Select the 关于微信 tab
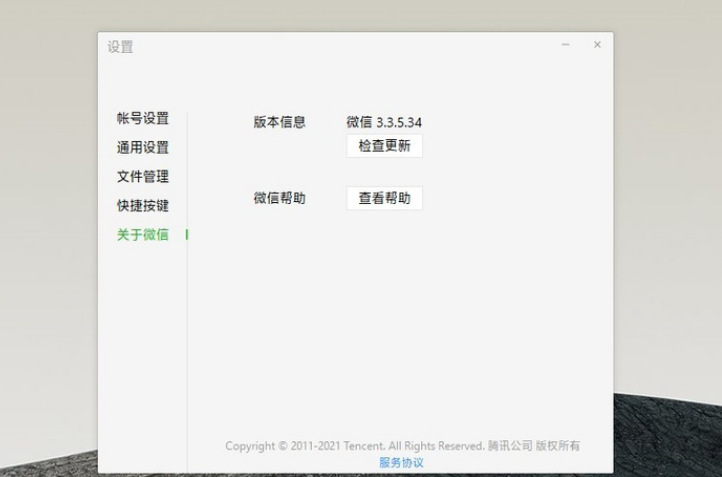 [x=143, y=234]
